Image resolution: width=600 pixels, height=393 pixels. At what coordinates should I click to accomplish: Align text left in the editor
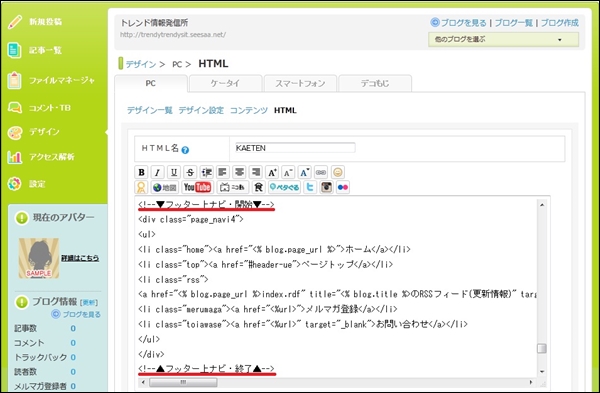coord(223,173)
